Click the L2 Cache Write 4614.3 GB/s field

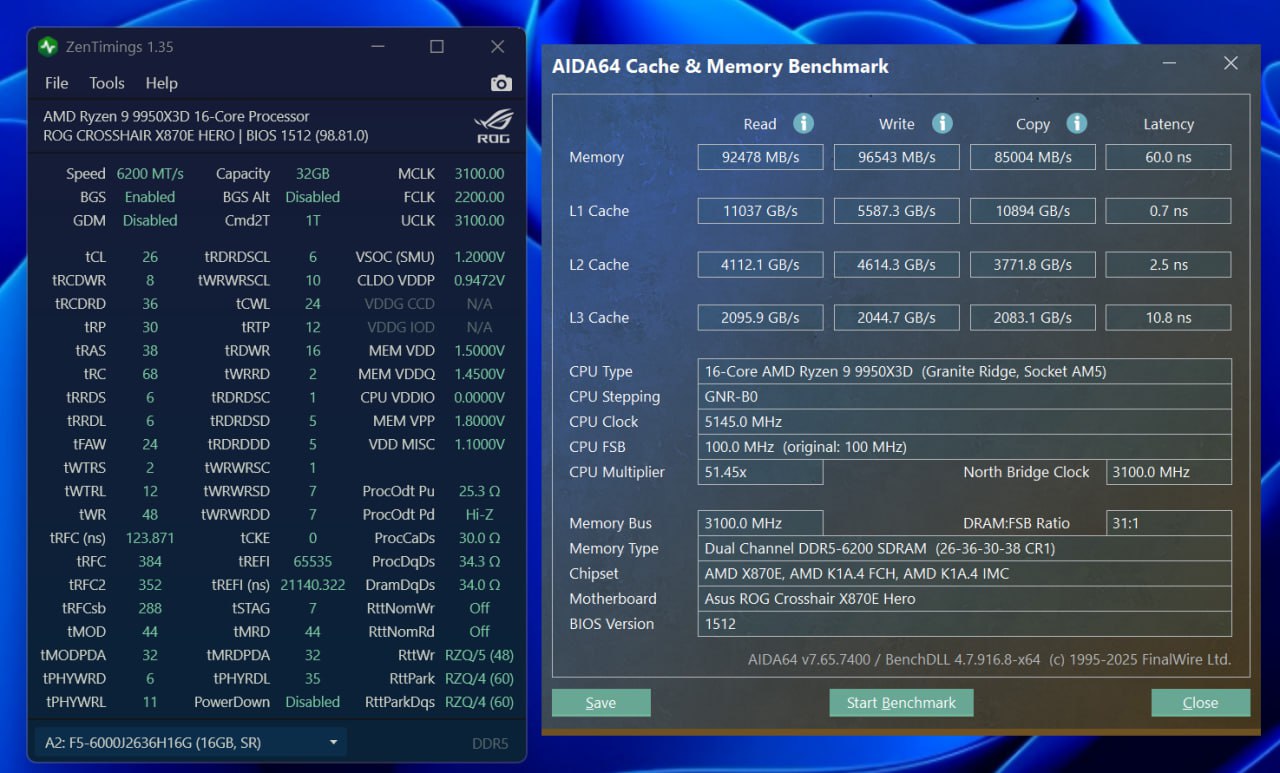pyautogui.click(x=896, y=265)
